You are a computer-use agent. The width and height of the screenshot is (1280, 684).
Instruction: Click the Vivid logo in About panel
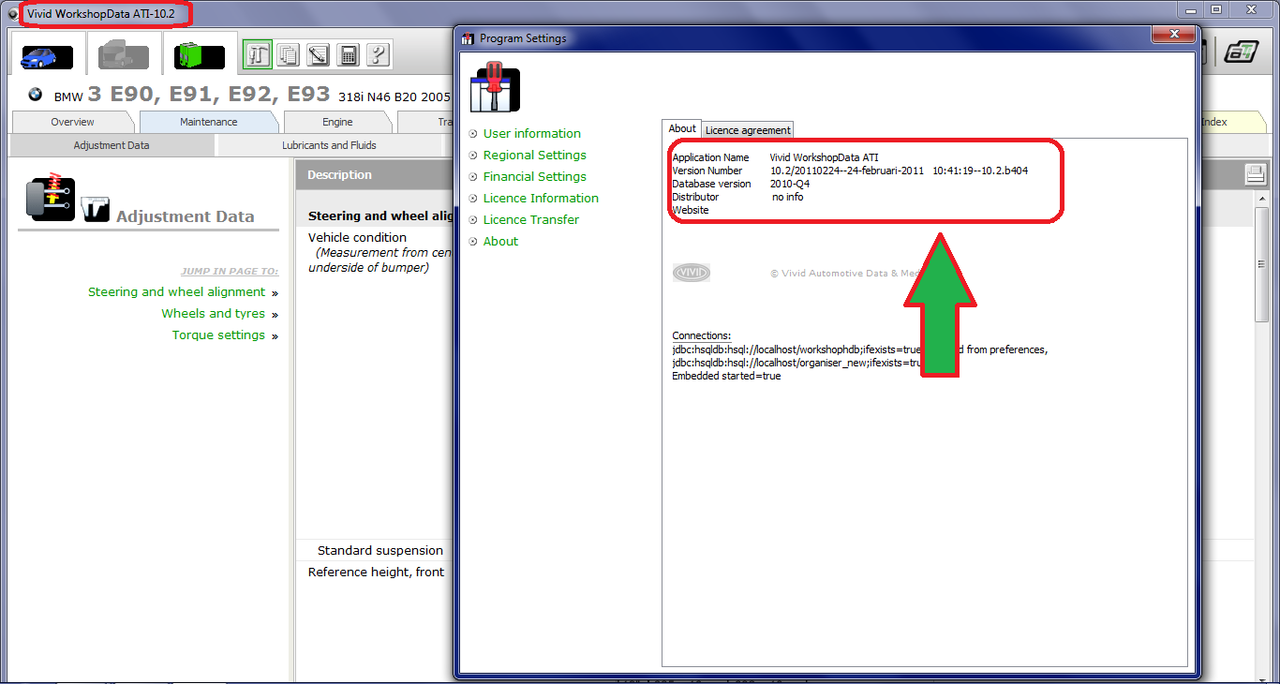(691, 273)
